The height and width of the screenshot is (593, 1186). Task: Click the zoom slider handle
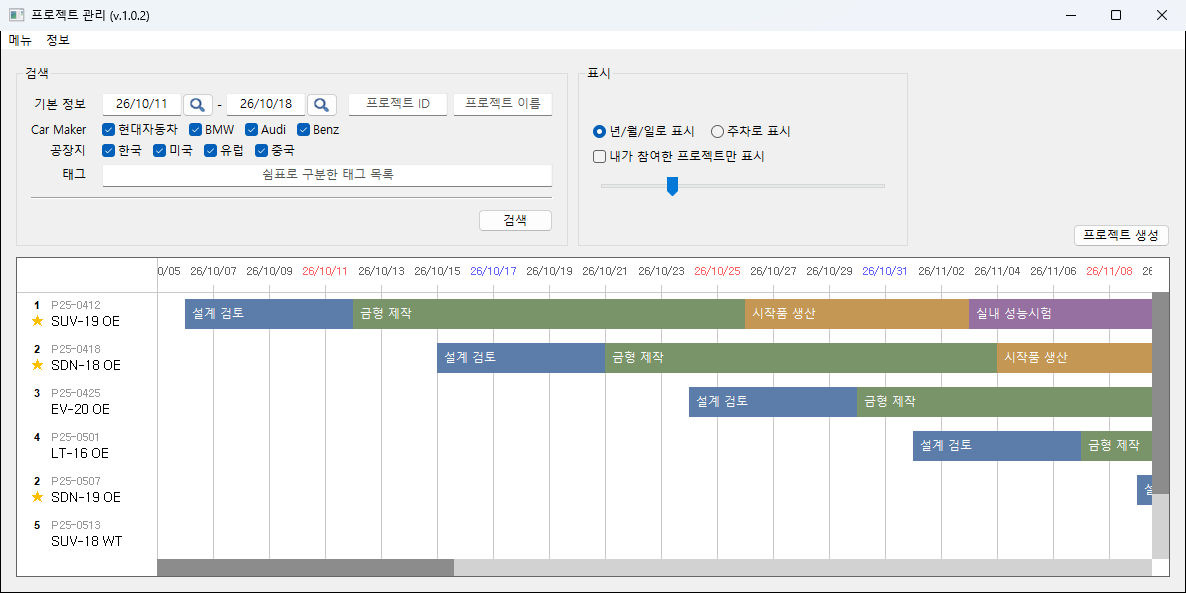(672, 185)
